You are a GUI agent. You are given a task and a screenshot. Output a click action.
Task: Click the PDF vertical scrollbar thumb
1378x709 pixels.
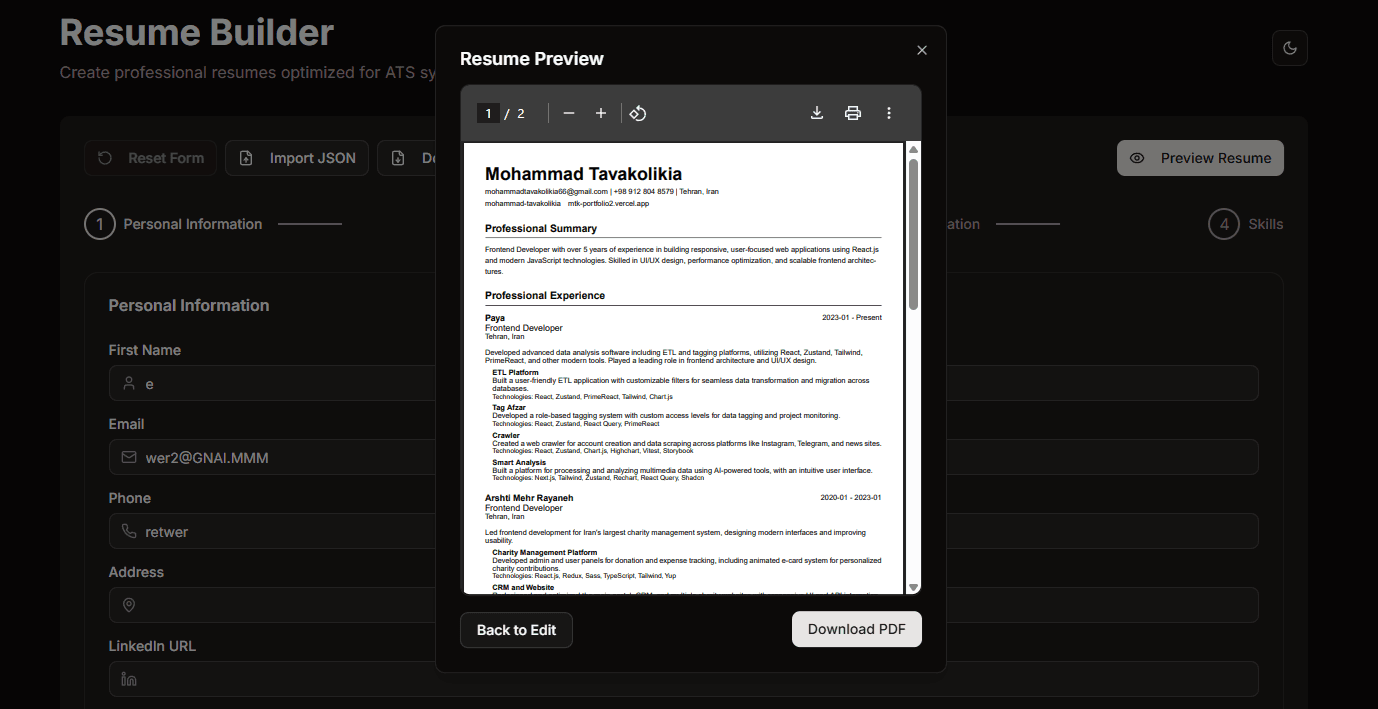click(x=913, y=234)
